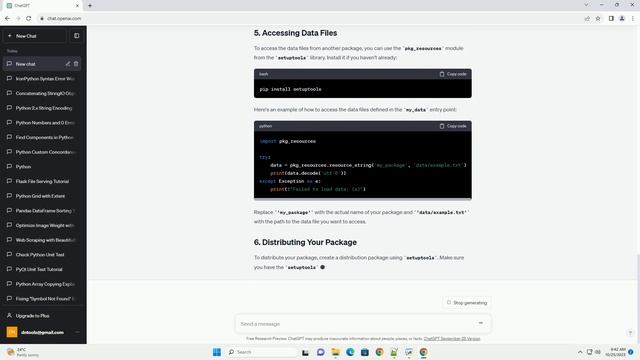Image resolution: width=640 pixels, height=360 pixels.
Task: Select the ChatGPT browser tab
Action: click(41, 6)
